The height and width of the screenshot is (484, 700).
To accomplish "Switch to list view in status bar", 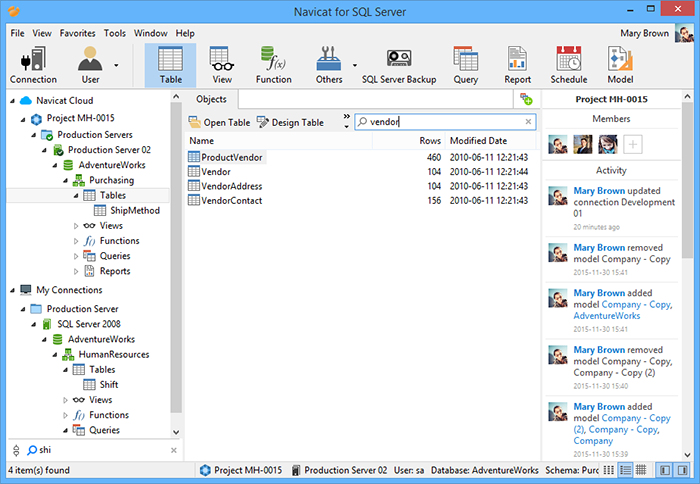I will tap(608, 470).
